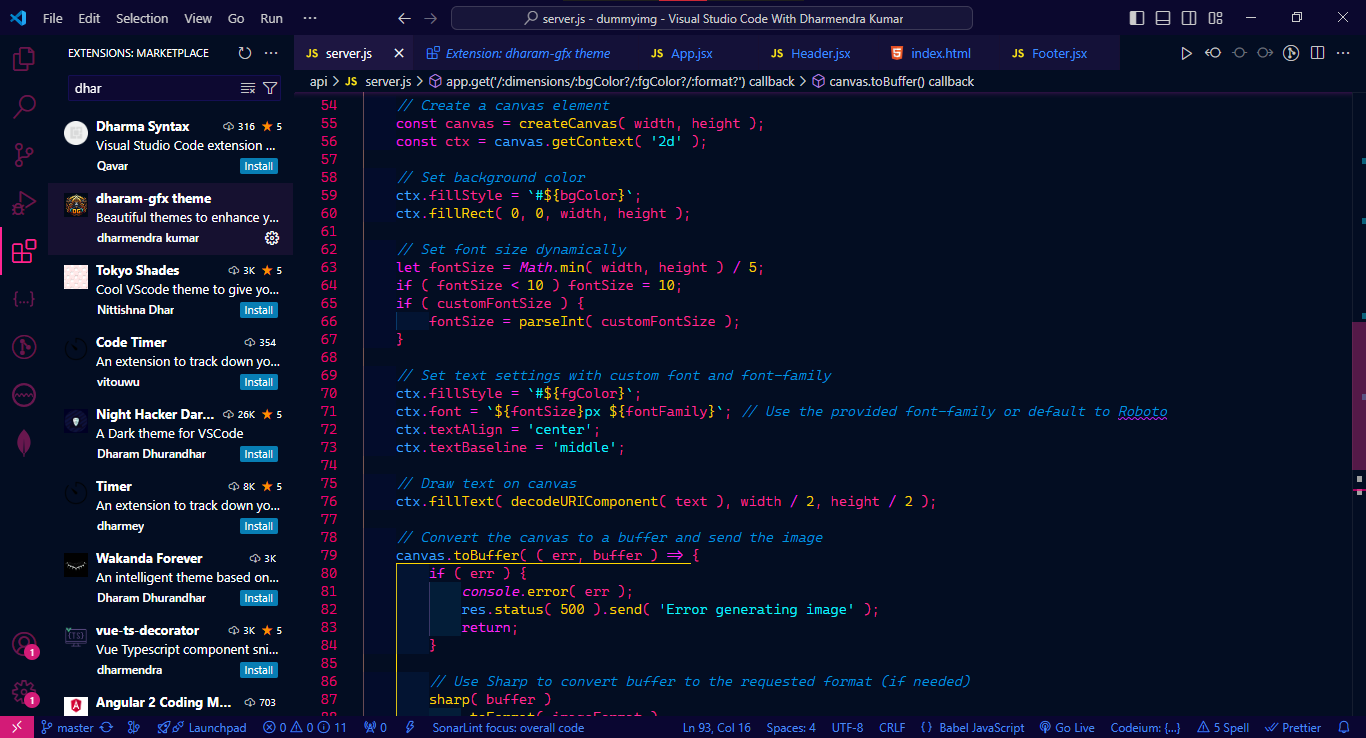The image size is (1366, 738).
Task: Install the Code Timer extension
Action: [x=259, y=382]
